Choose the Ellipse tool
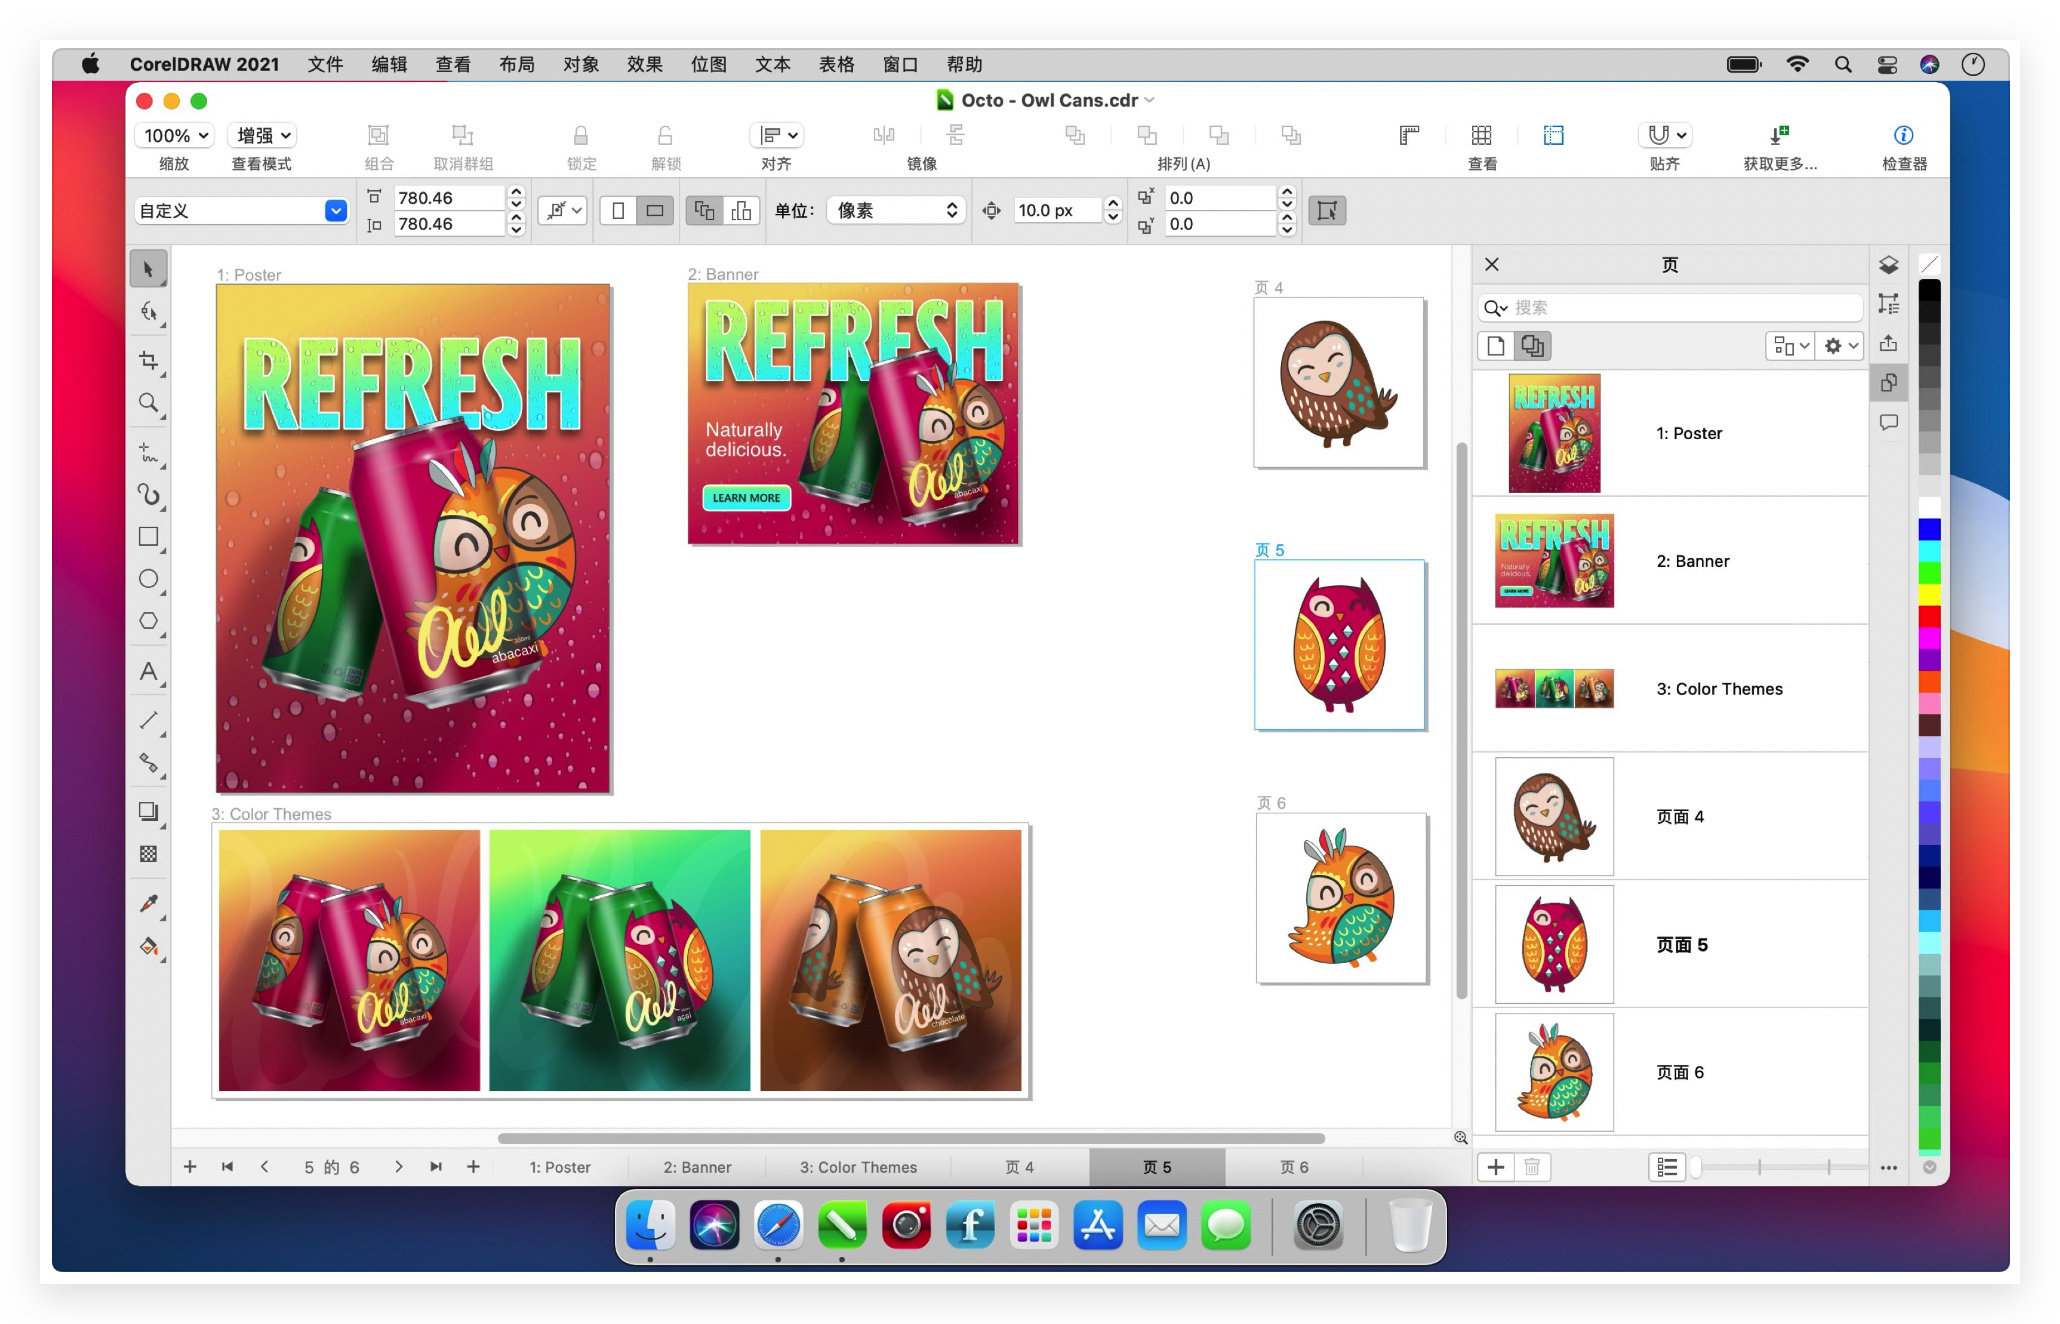 [x=148, y=579]
